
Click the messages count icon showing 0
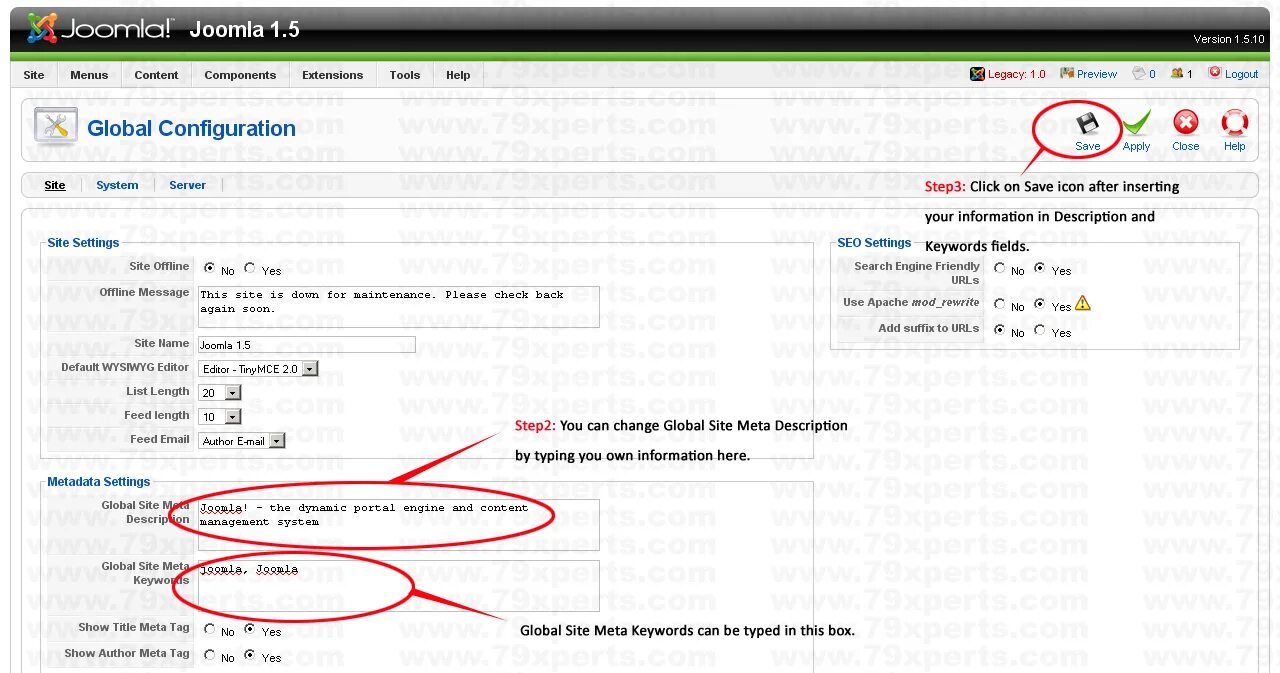[x=1138, y=73]
